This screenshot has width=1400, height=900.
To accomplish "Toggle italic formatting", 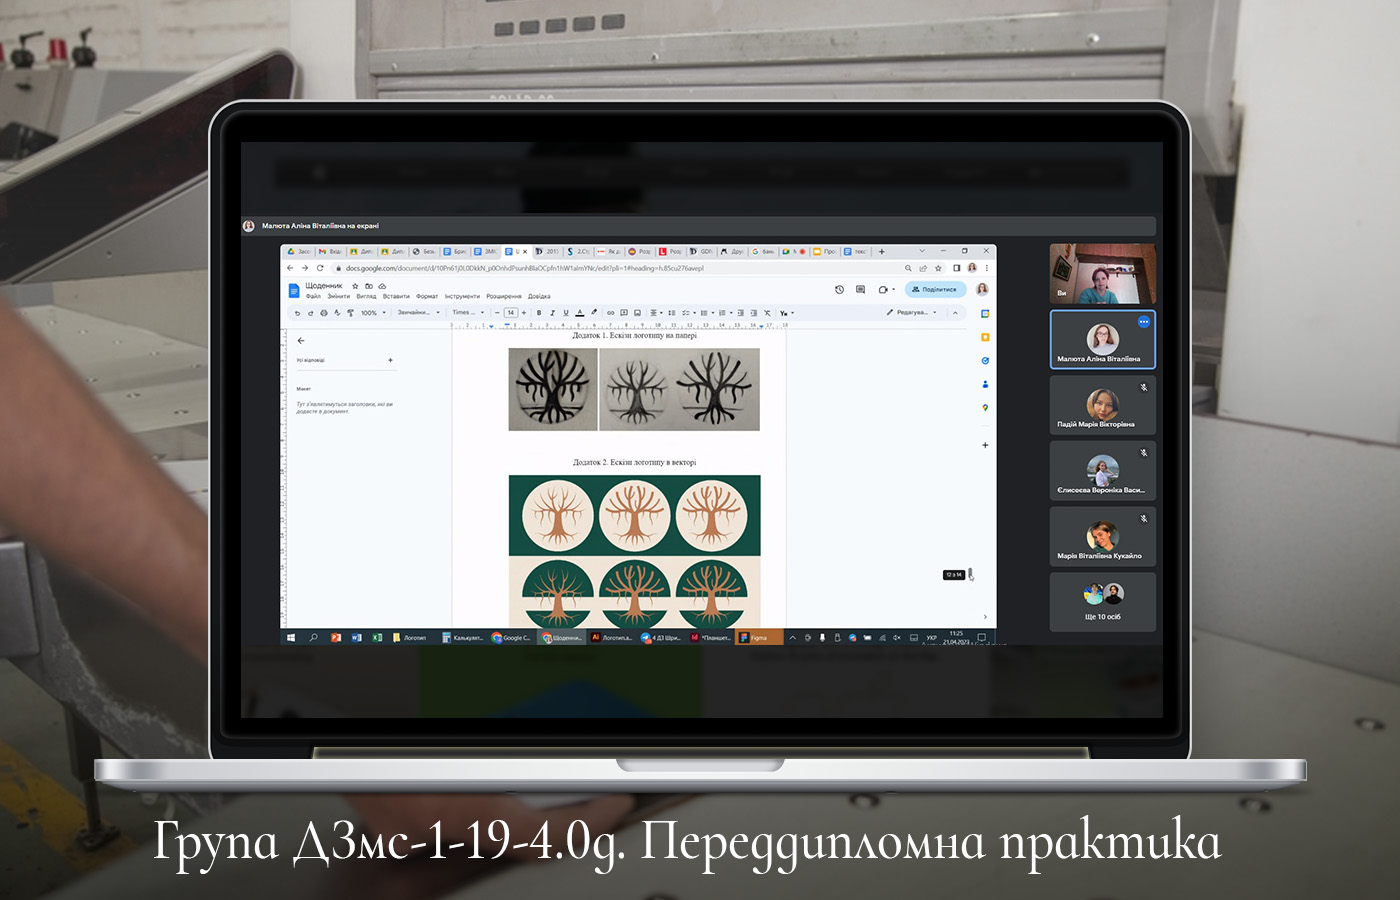I will pos(552,313).
